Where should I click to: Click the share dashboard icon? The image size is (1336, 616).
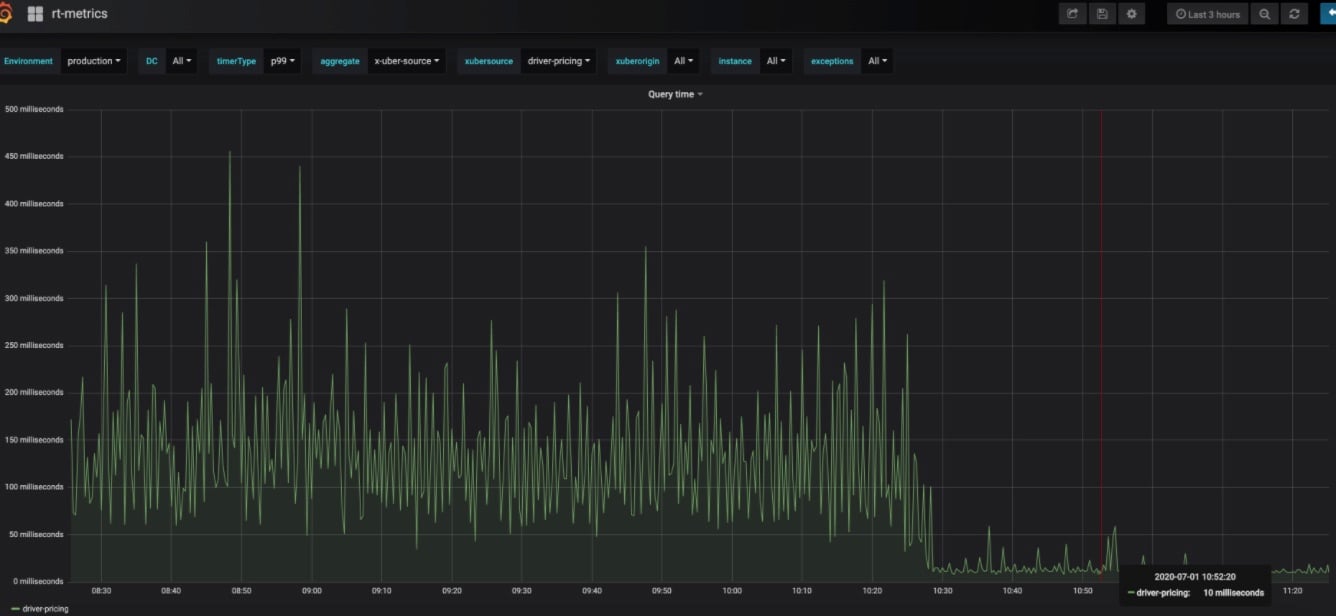pyautogui.click(x=1073, y=14)
